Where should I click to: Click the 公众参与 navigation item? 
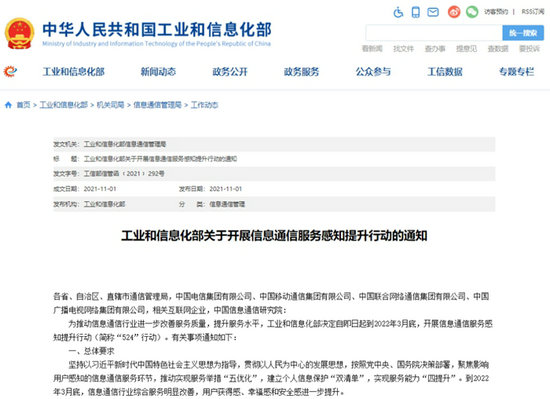click(x=373, y=72)
